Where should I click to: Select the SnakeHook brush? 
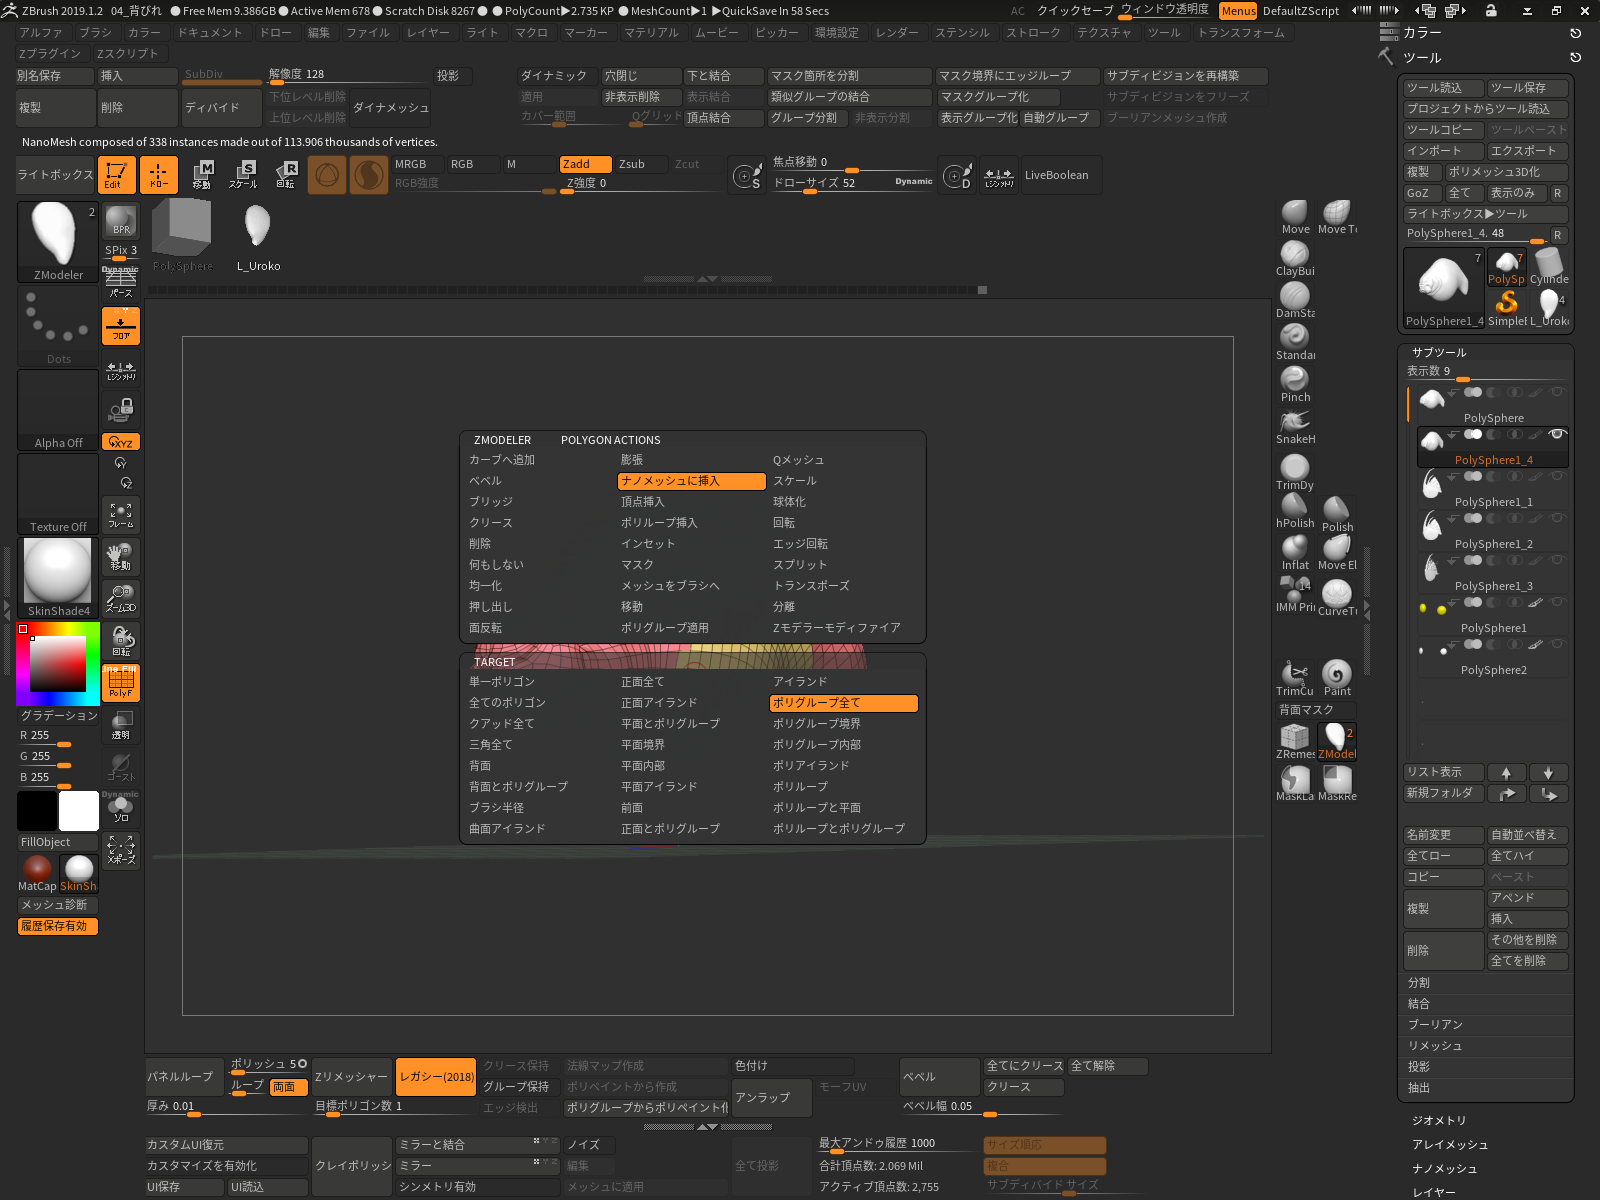pyautogui.click(x=1295, y=427)
